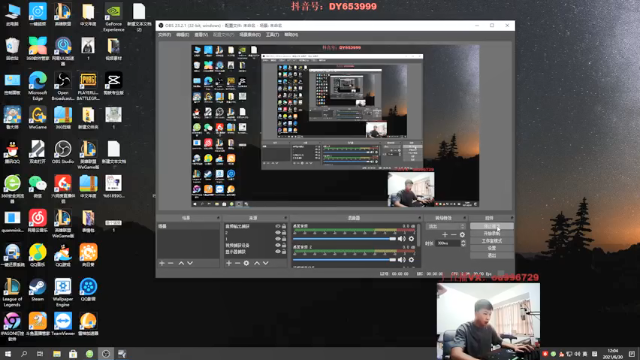
Task: Open TeamViewer desktop shortcut
Action: pos(63,324)
